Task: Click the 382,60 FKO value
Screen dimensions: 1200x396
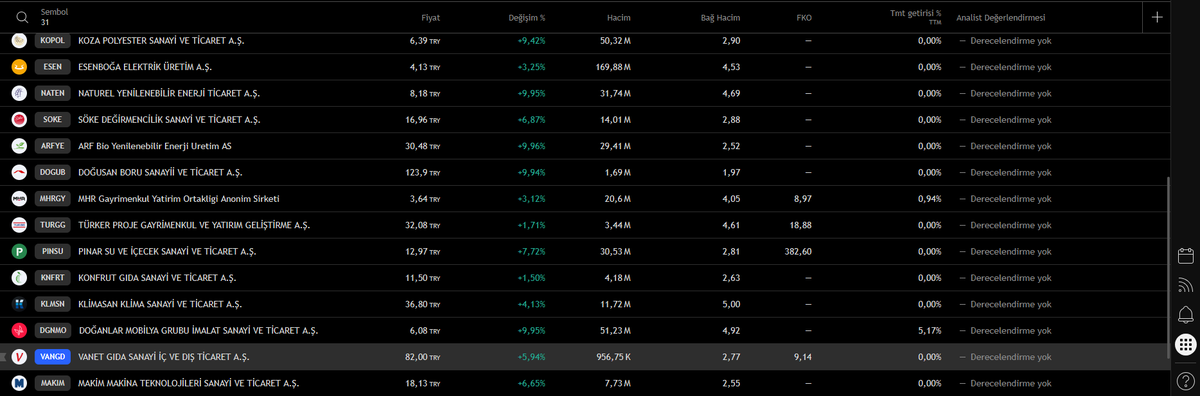Action: click(798, 251)
